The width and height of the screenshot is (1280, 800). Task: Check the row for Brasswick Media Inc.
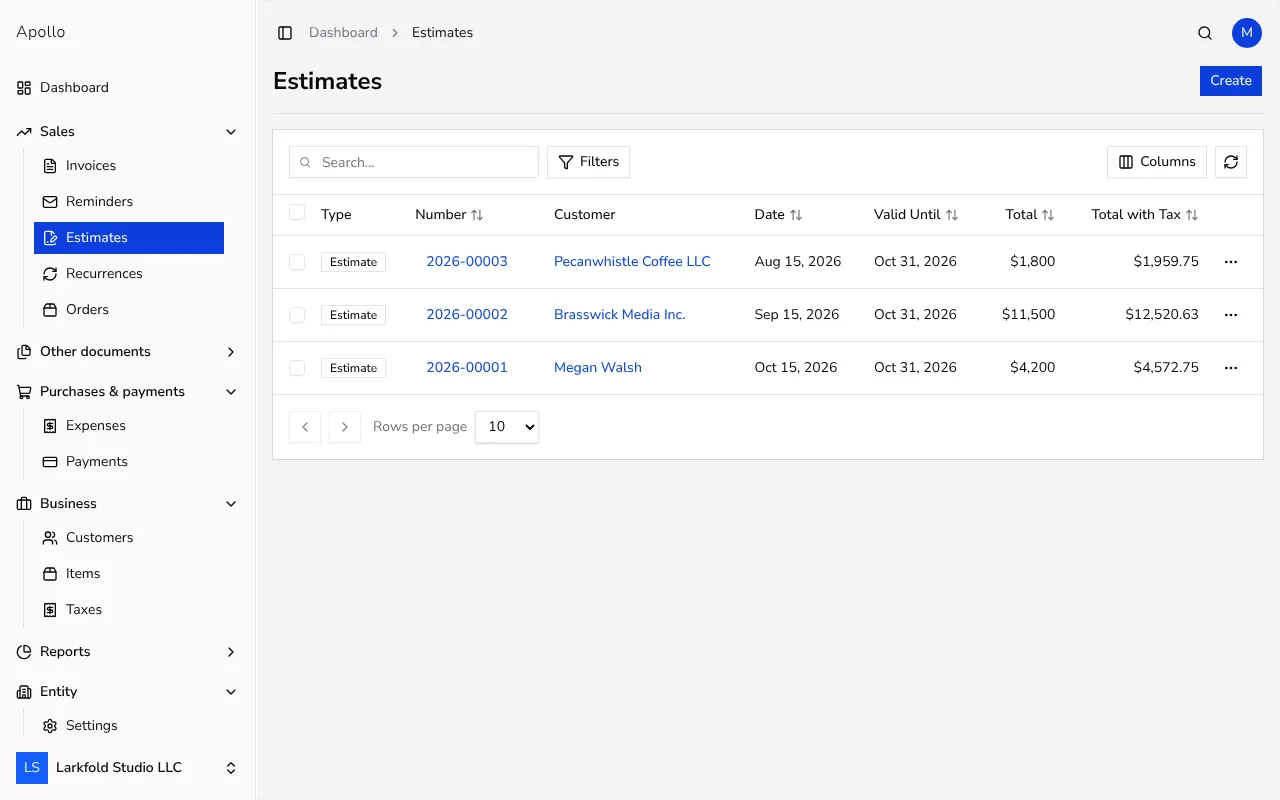pos(297,315)
